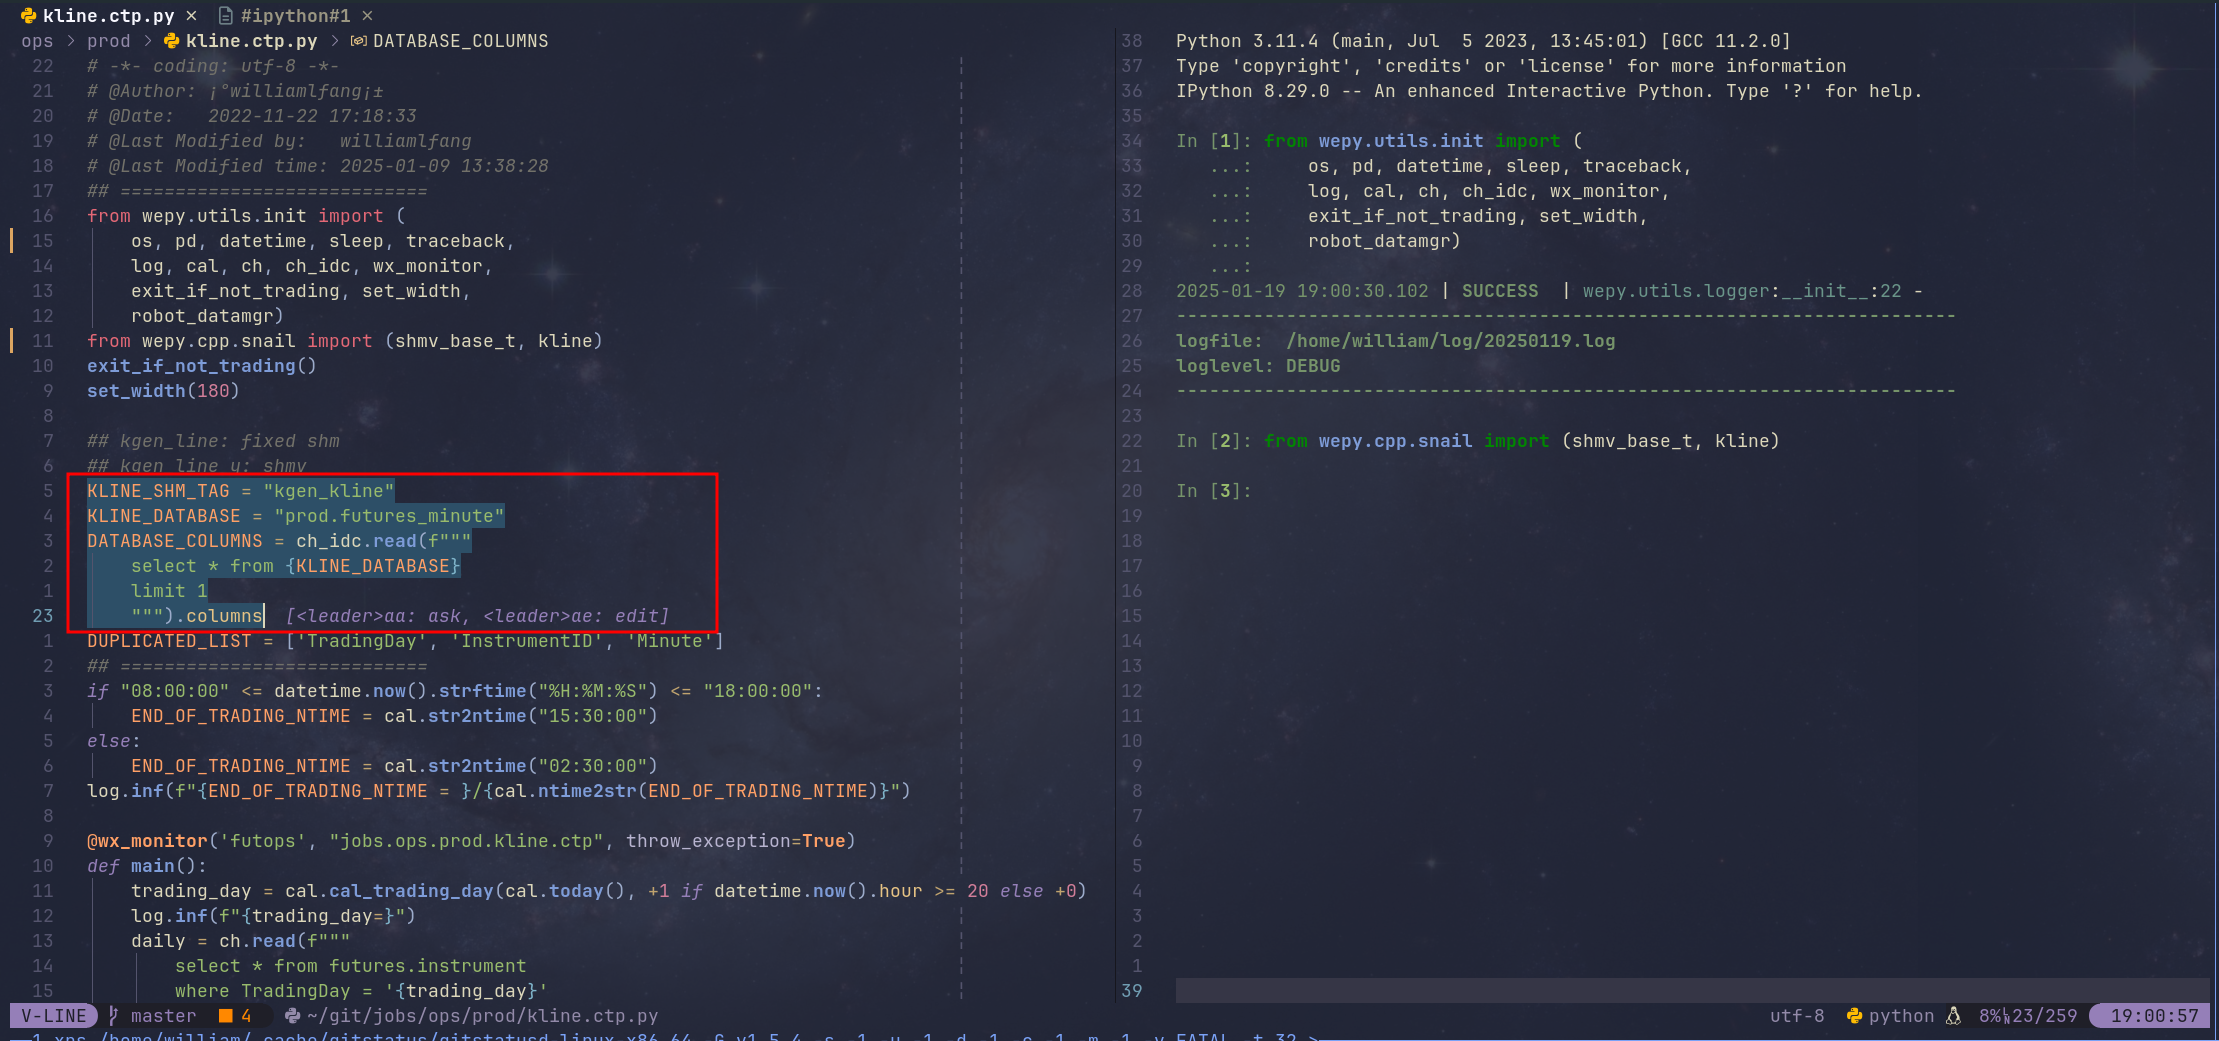Click the python filetype icon in statusline

1854,1015
